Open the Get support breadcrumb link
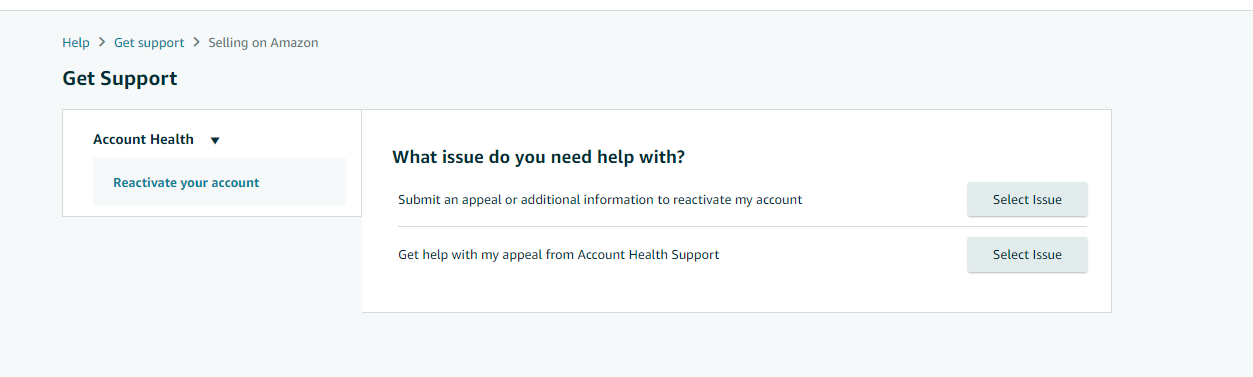Viewport: 1253px width, 377px height. click(x=149, y=43)
